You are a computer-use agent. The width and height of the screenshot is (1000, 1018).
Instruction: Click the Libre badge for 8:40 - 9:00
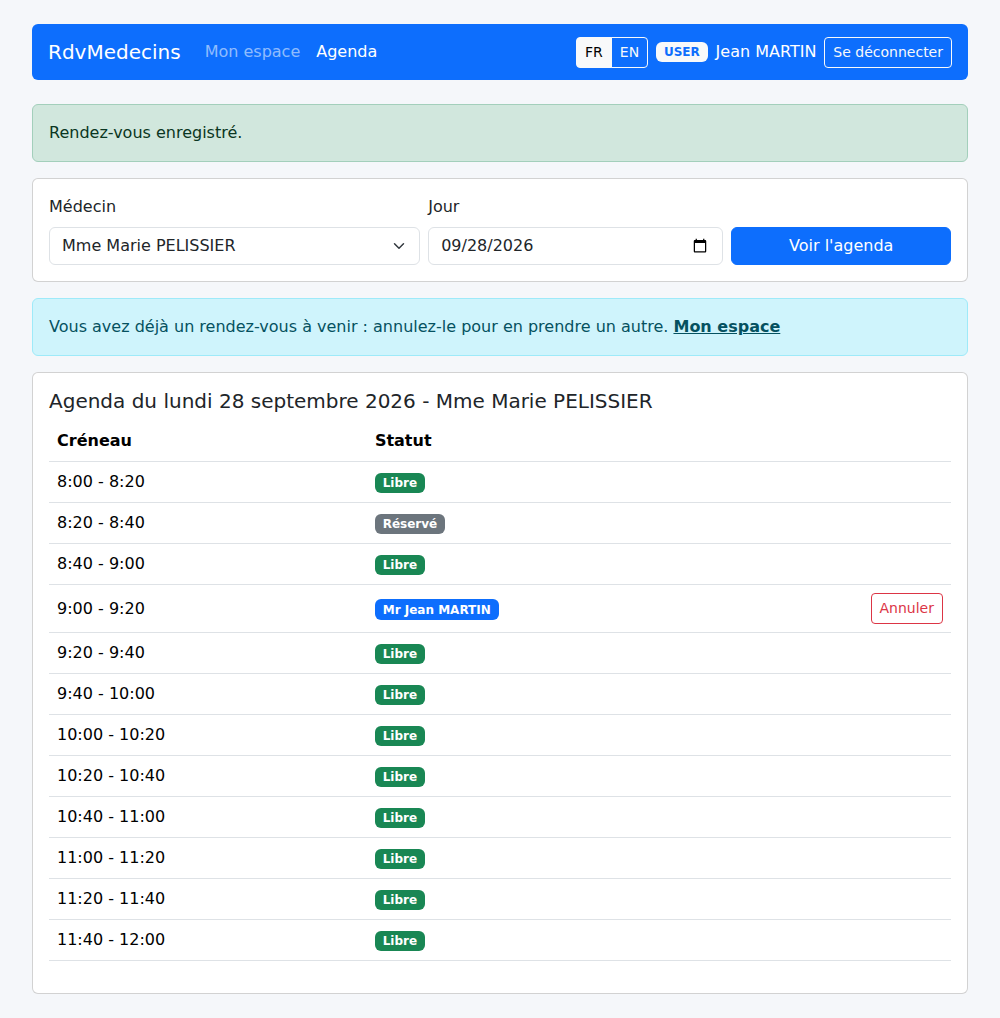pos(400,565)
